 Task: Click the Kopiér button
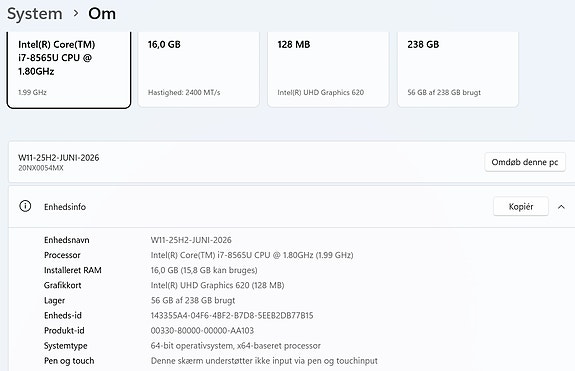[521, 206]
